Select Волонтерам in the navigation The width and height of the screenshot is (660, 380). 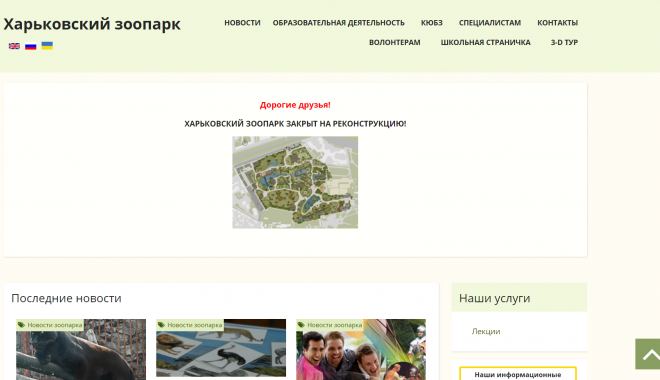395,43
